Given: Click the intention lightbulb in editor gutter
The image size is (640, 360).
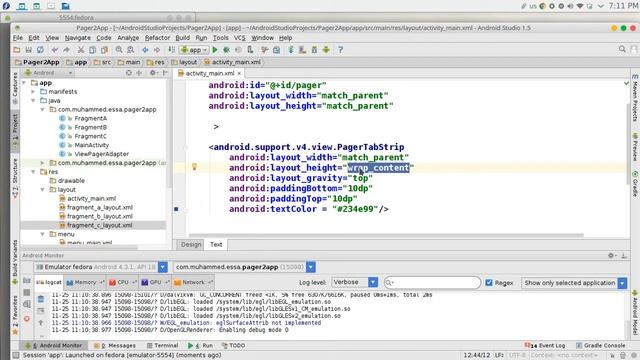Looking at the screenshot, I should click(194, 167).
